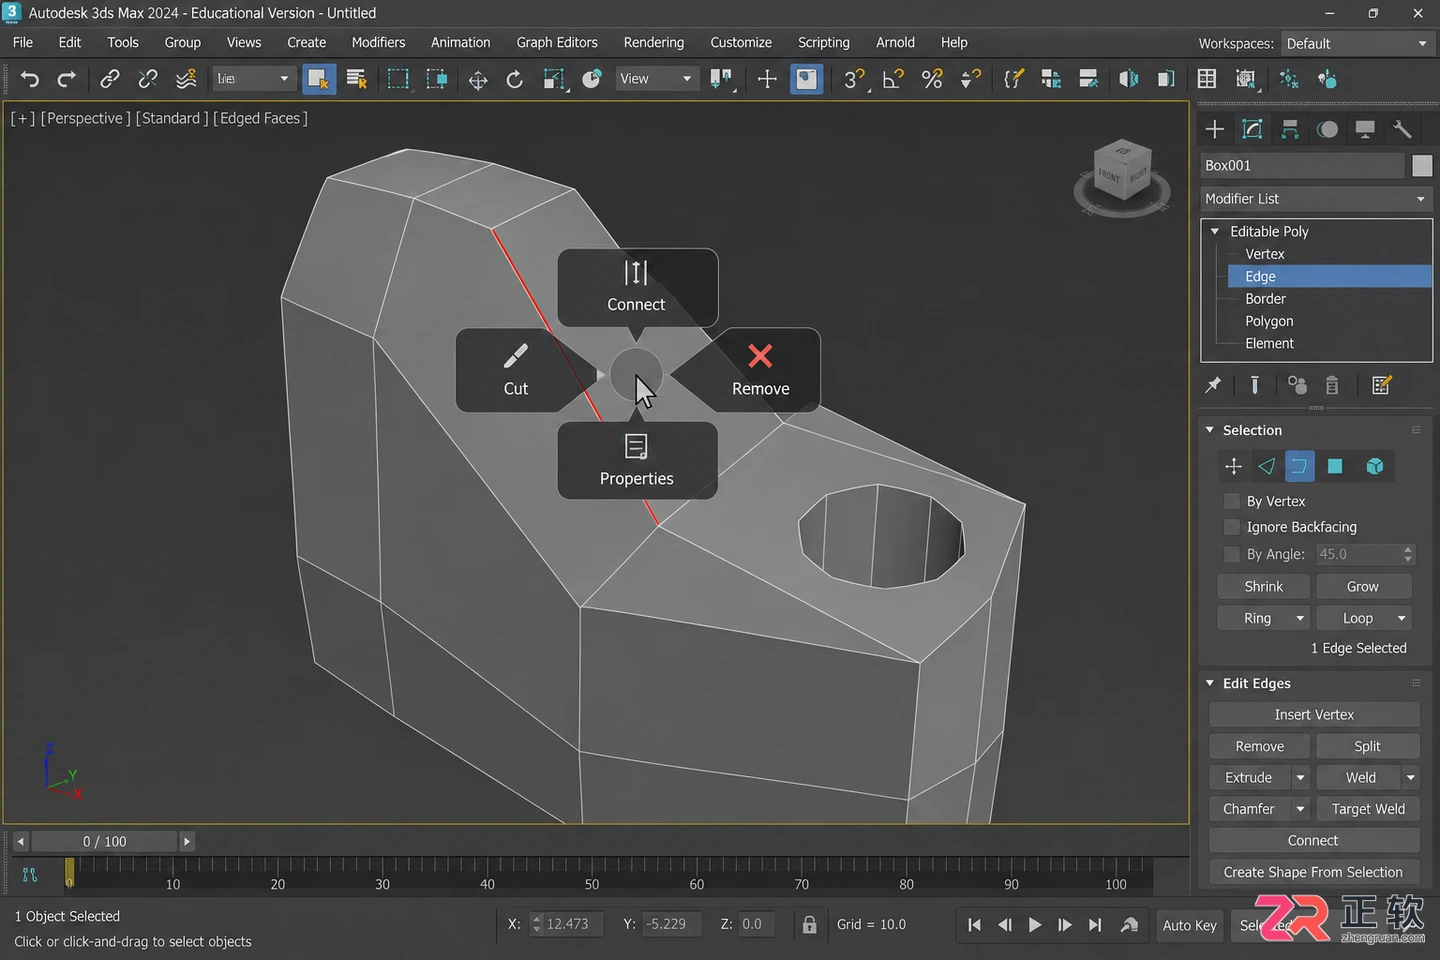Open Select by Name list icon
1440x960 pixels.
(x=357, y=79)
